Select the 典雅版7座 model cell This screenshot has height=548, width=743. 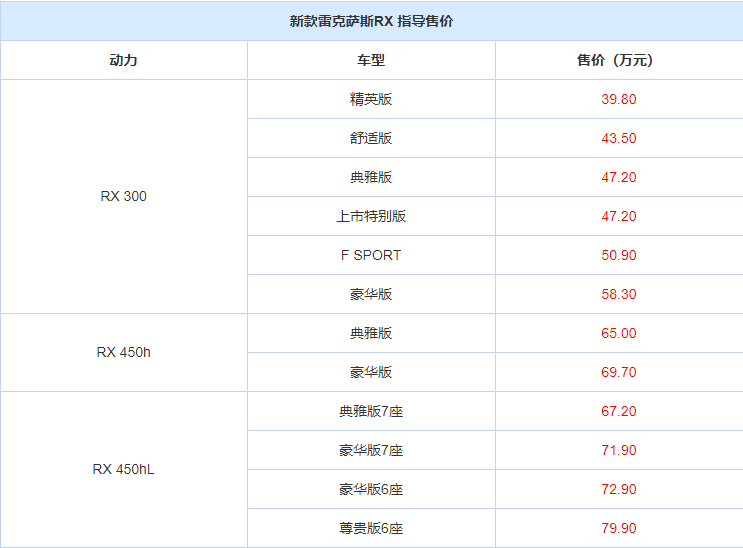pyautogui.click(x=371, y=411)
